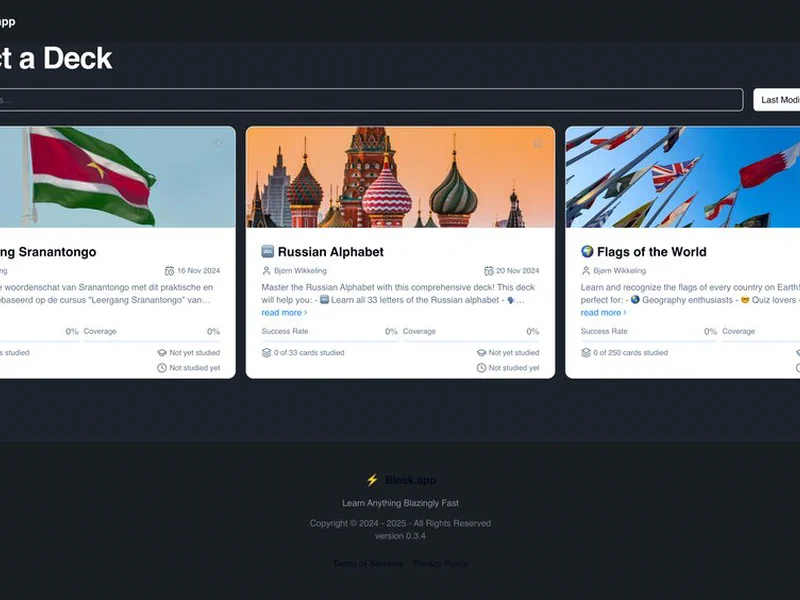This screenshot has width=800, height=600.
Task: Open the Privacy Policy page
Action: pyautogui.click(x=440, y=563)
